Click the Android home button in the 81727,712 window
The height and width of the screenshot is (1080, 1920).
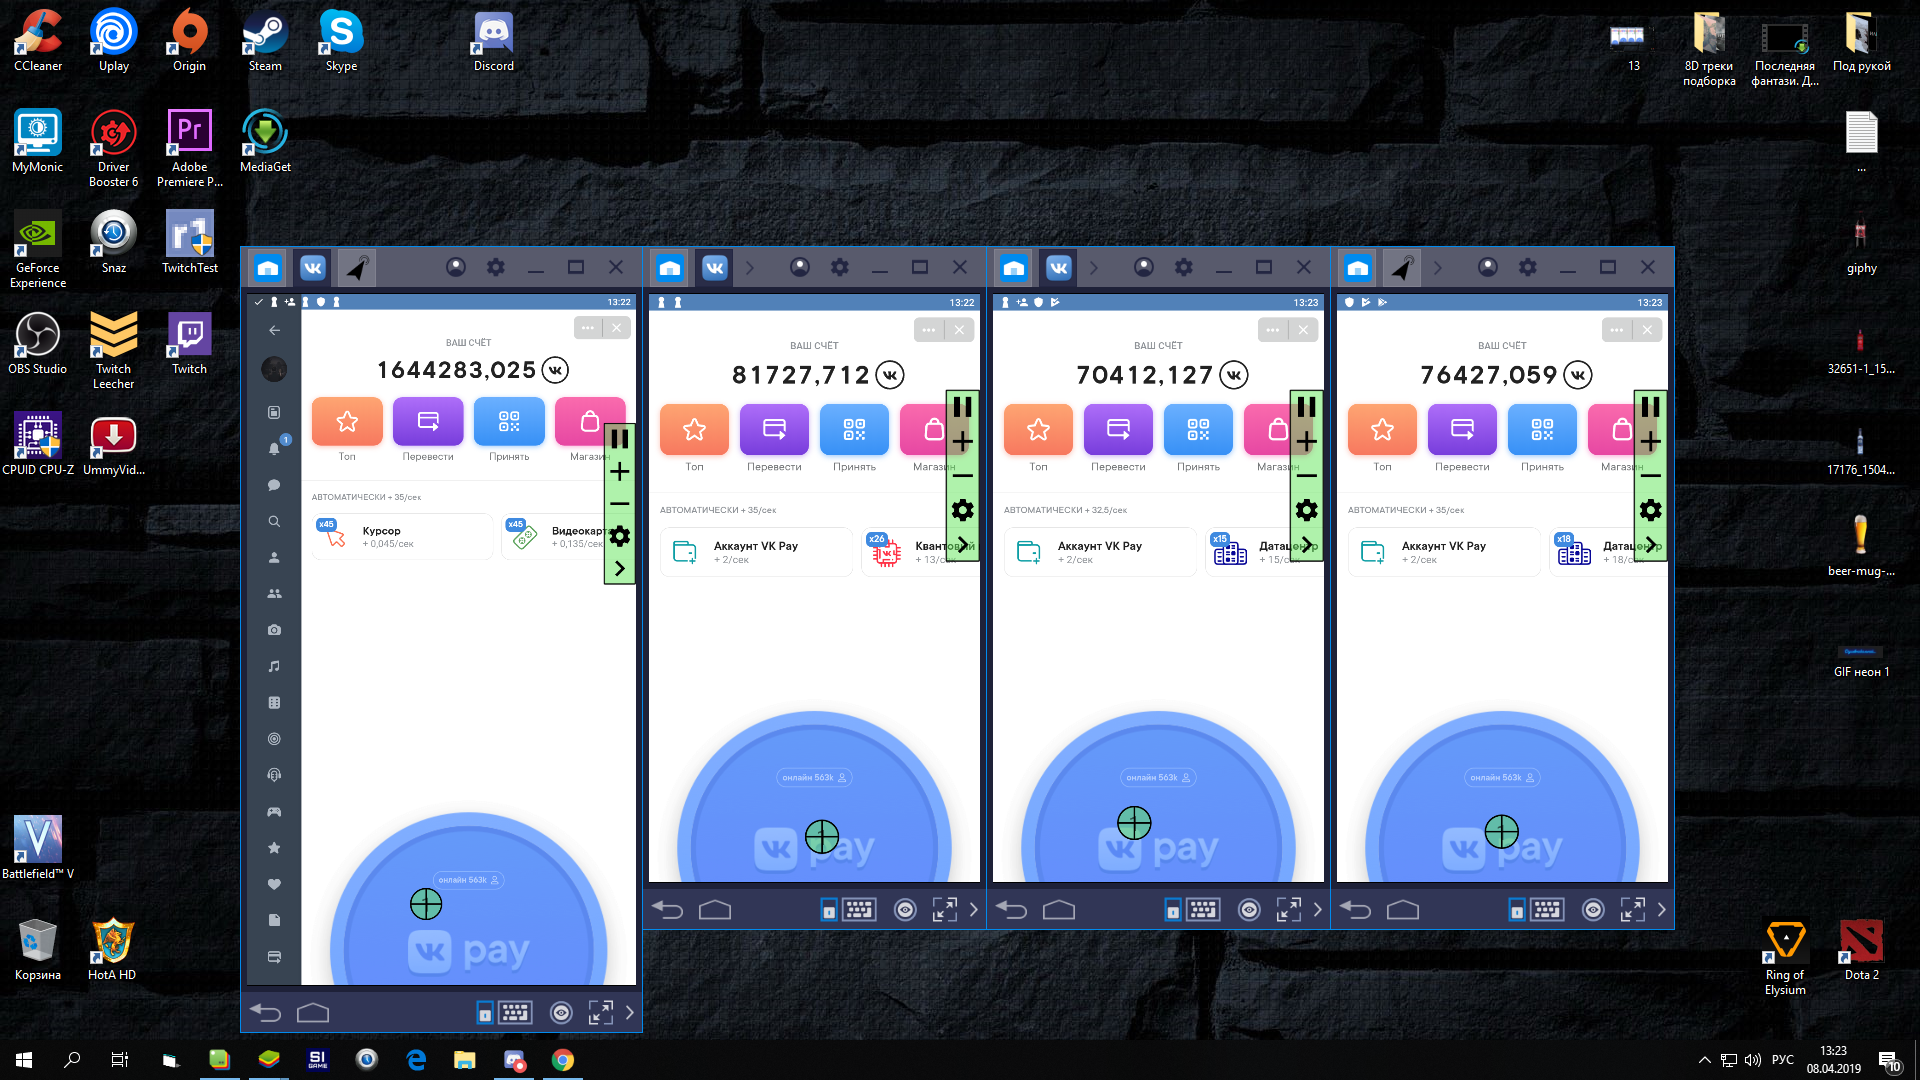[x=715, y=910]
